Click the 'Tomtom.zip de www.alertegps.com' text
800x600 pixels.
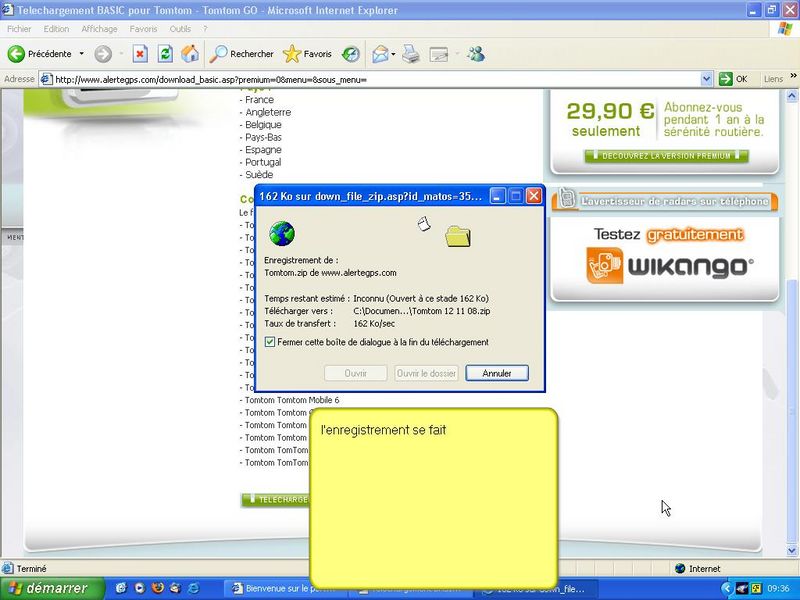coord(330,273)
